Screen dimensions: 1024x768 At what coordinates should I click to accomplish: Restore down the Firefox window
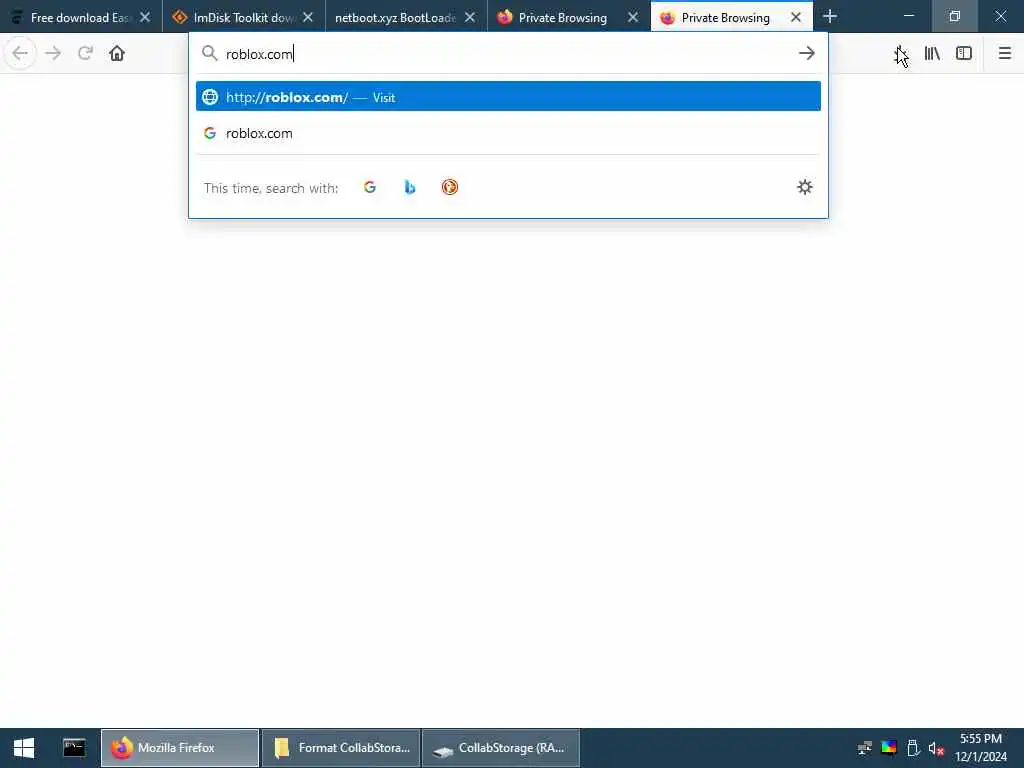point(955,16)
